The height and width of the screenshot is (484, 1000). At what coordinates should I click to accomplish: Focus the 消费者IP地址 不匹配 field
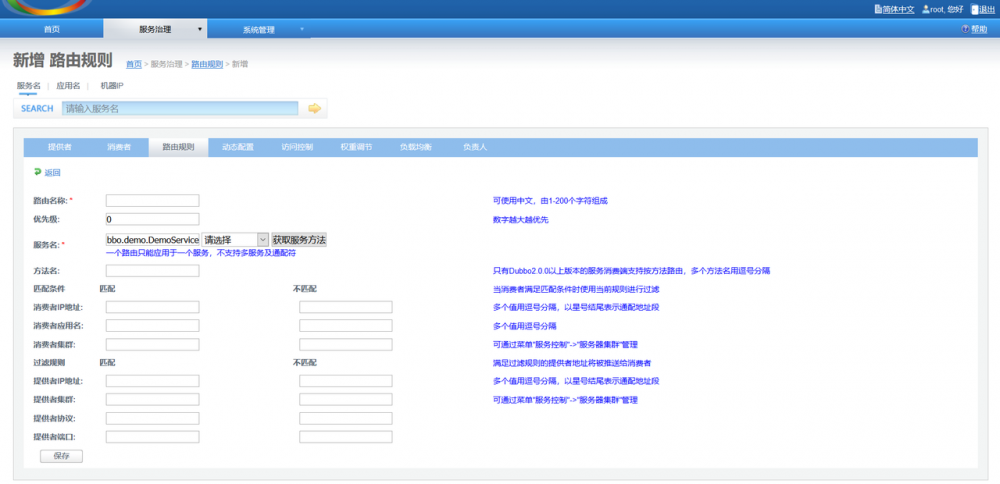(x=346, y=307)
